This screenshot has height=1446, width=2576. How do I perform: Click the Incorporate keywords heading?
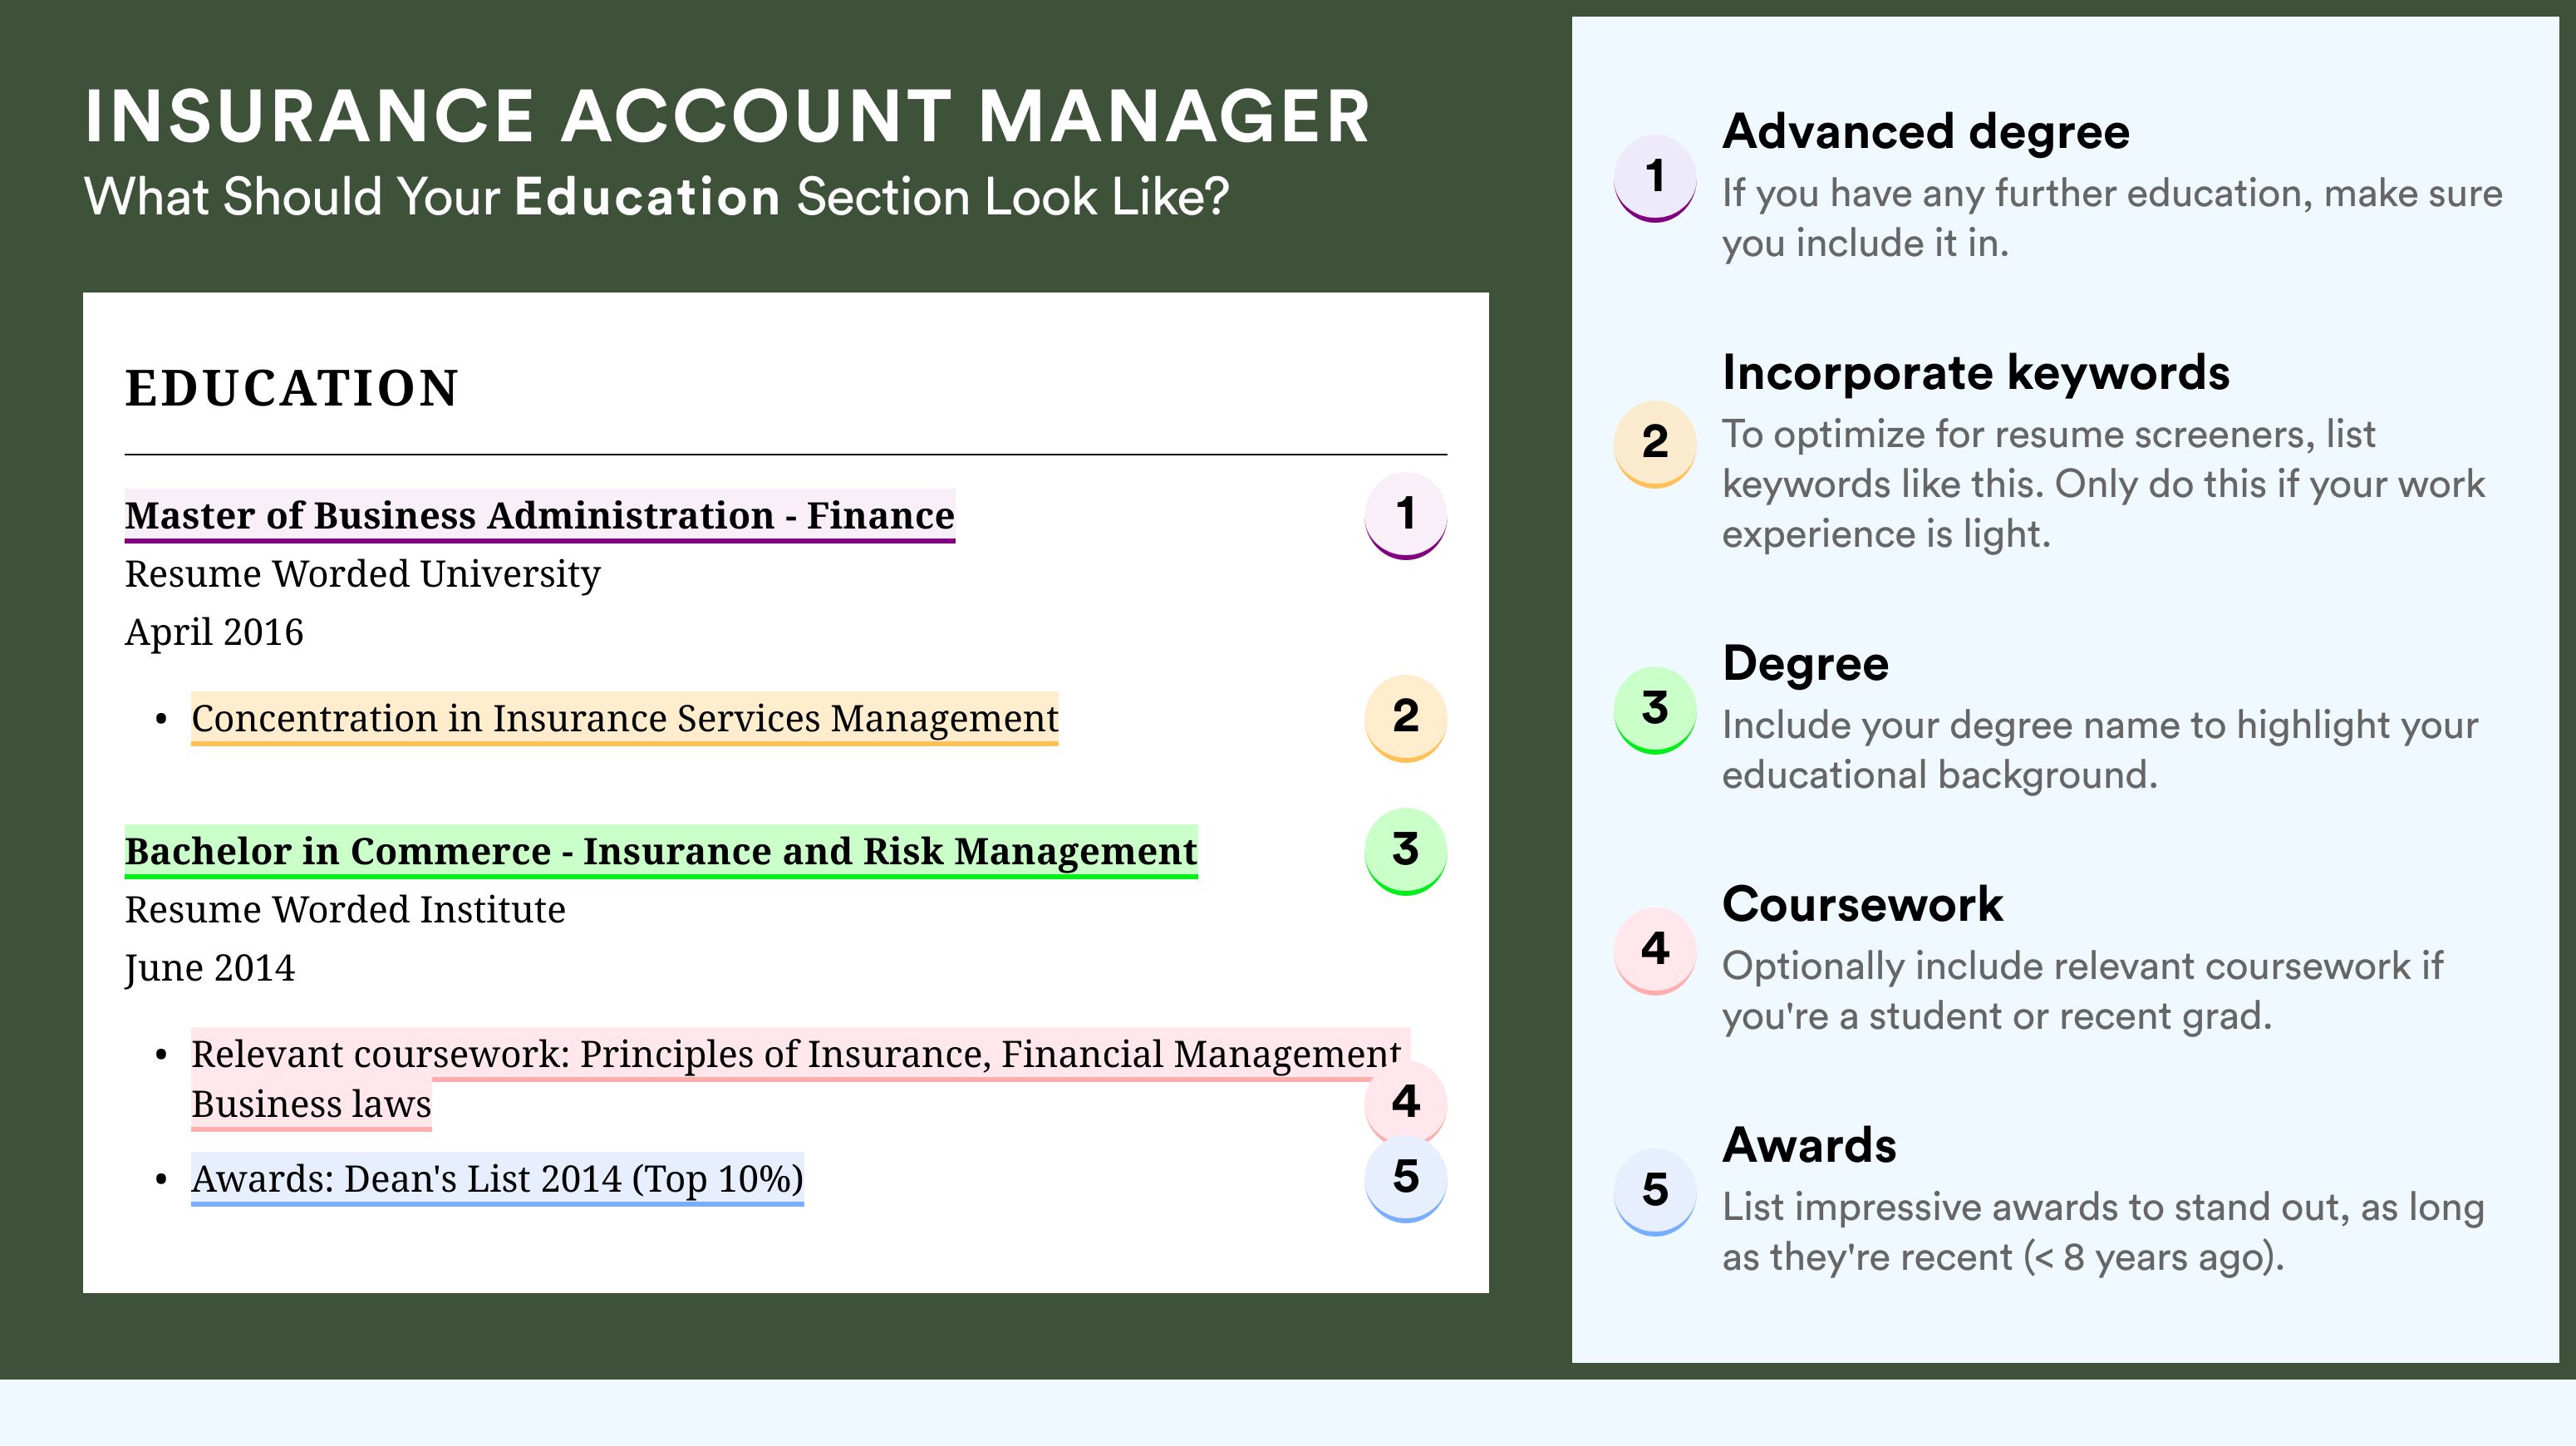pyautogui.click(x=1975, y=373)
